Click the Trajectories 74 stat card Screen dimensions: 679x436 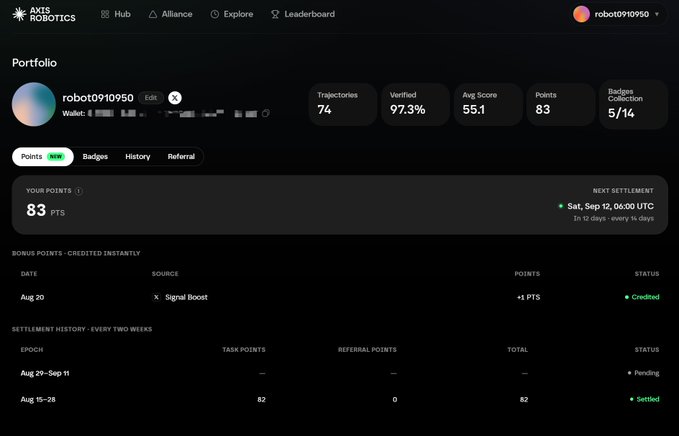[343, 104]
